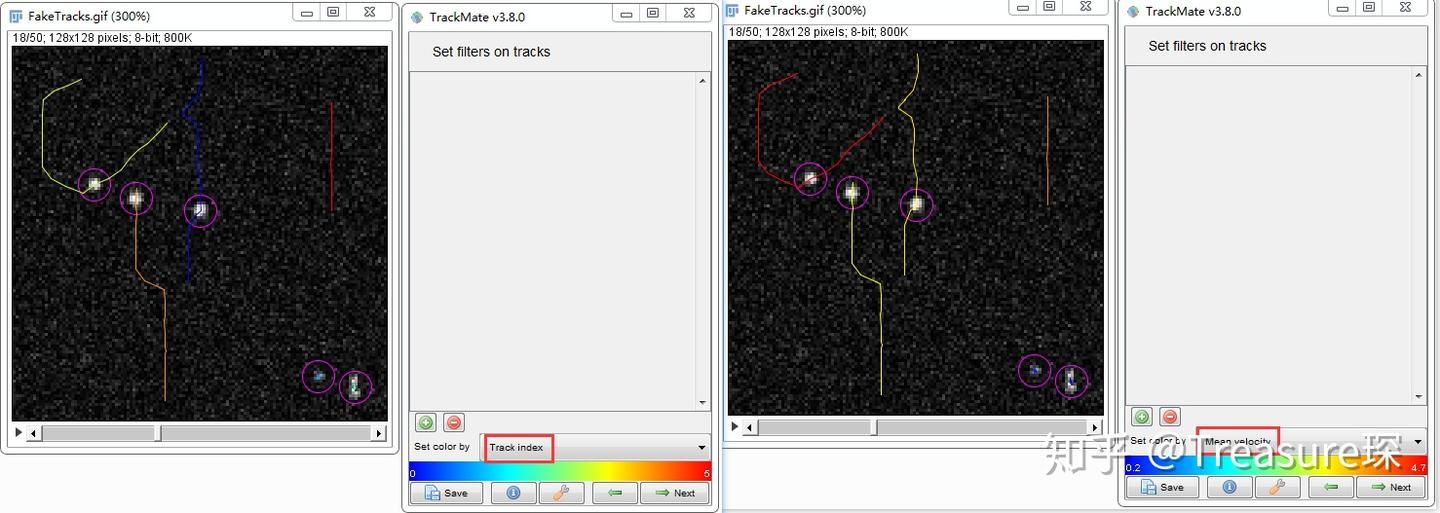Click frame slider thumb in left FakeTracks window
Image resolution: width=1440 pixels, height=513 pixels.
(x=158, y=433)
